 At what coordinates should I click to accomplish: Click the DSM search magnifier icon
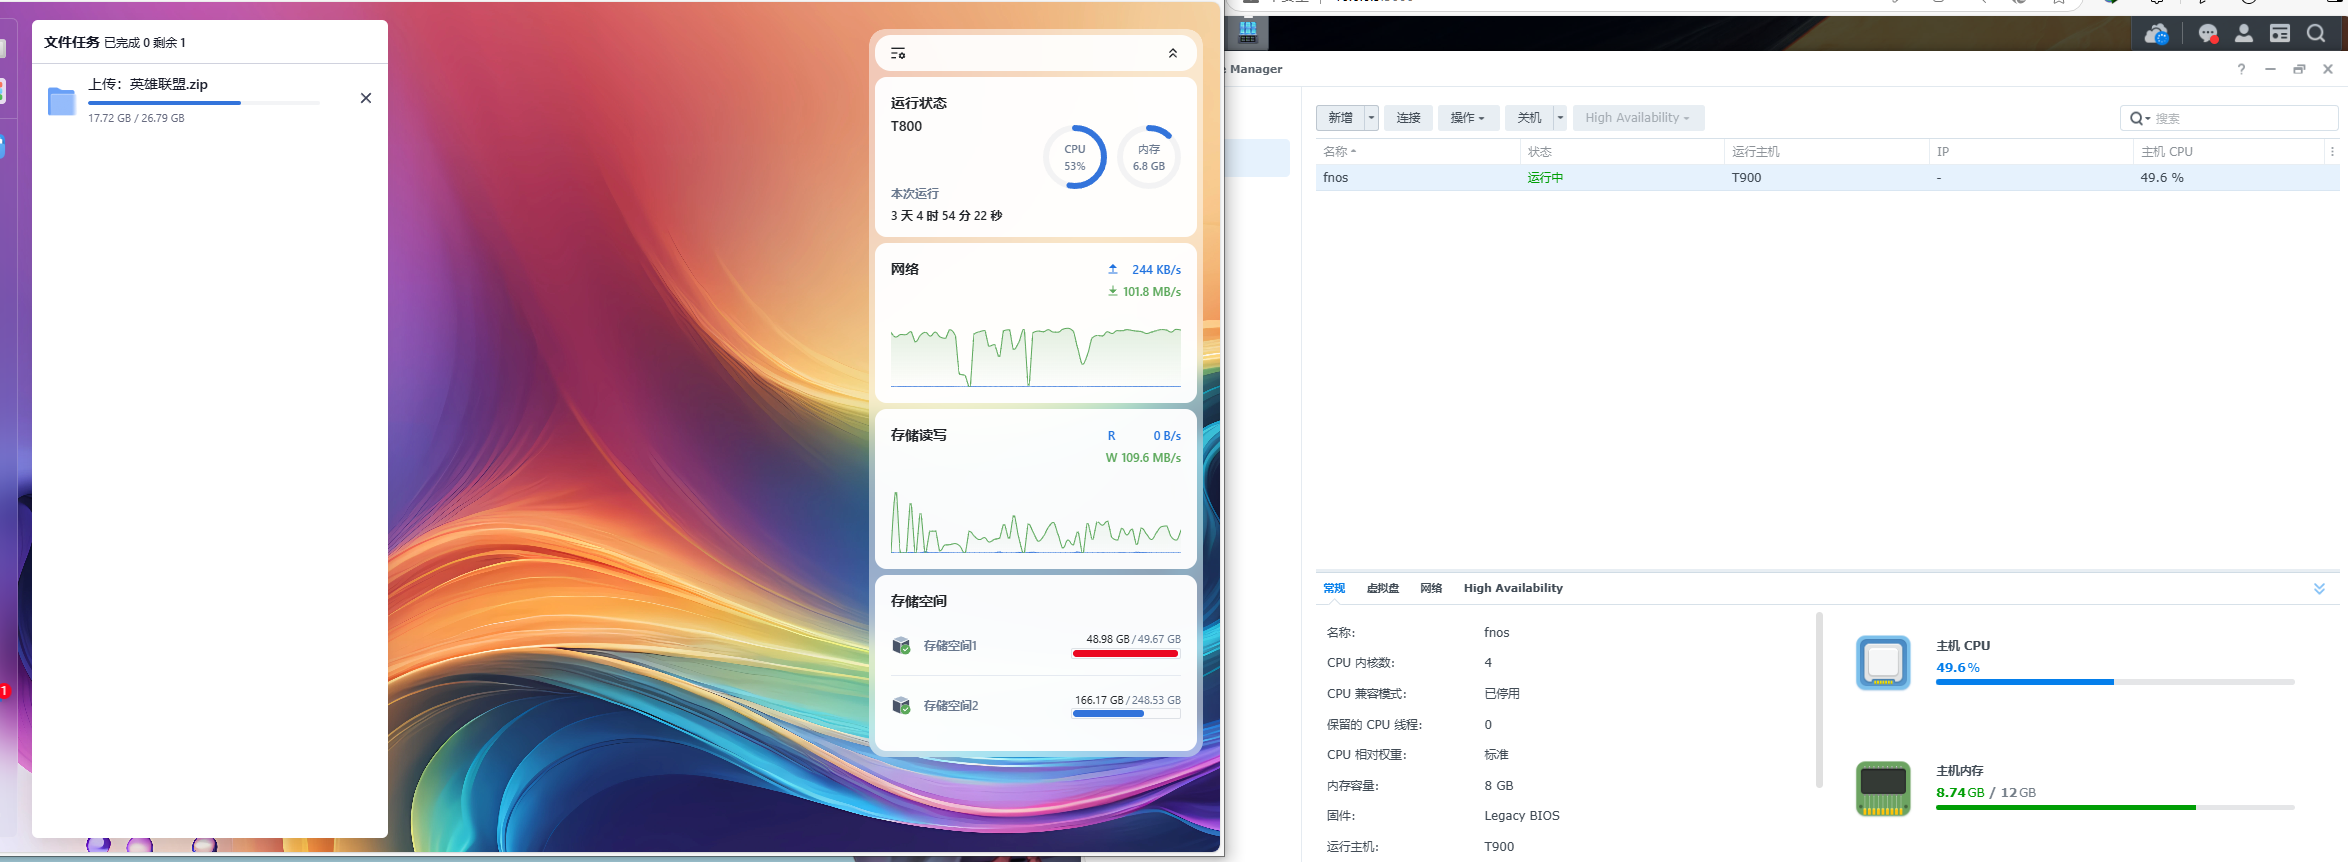tap(2316, 34)
